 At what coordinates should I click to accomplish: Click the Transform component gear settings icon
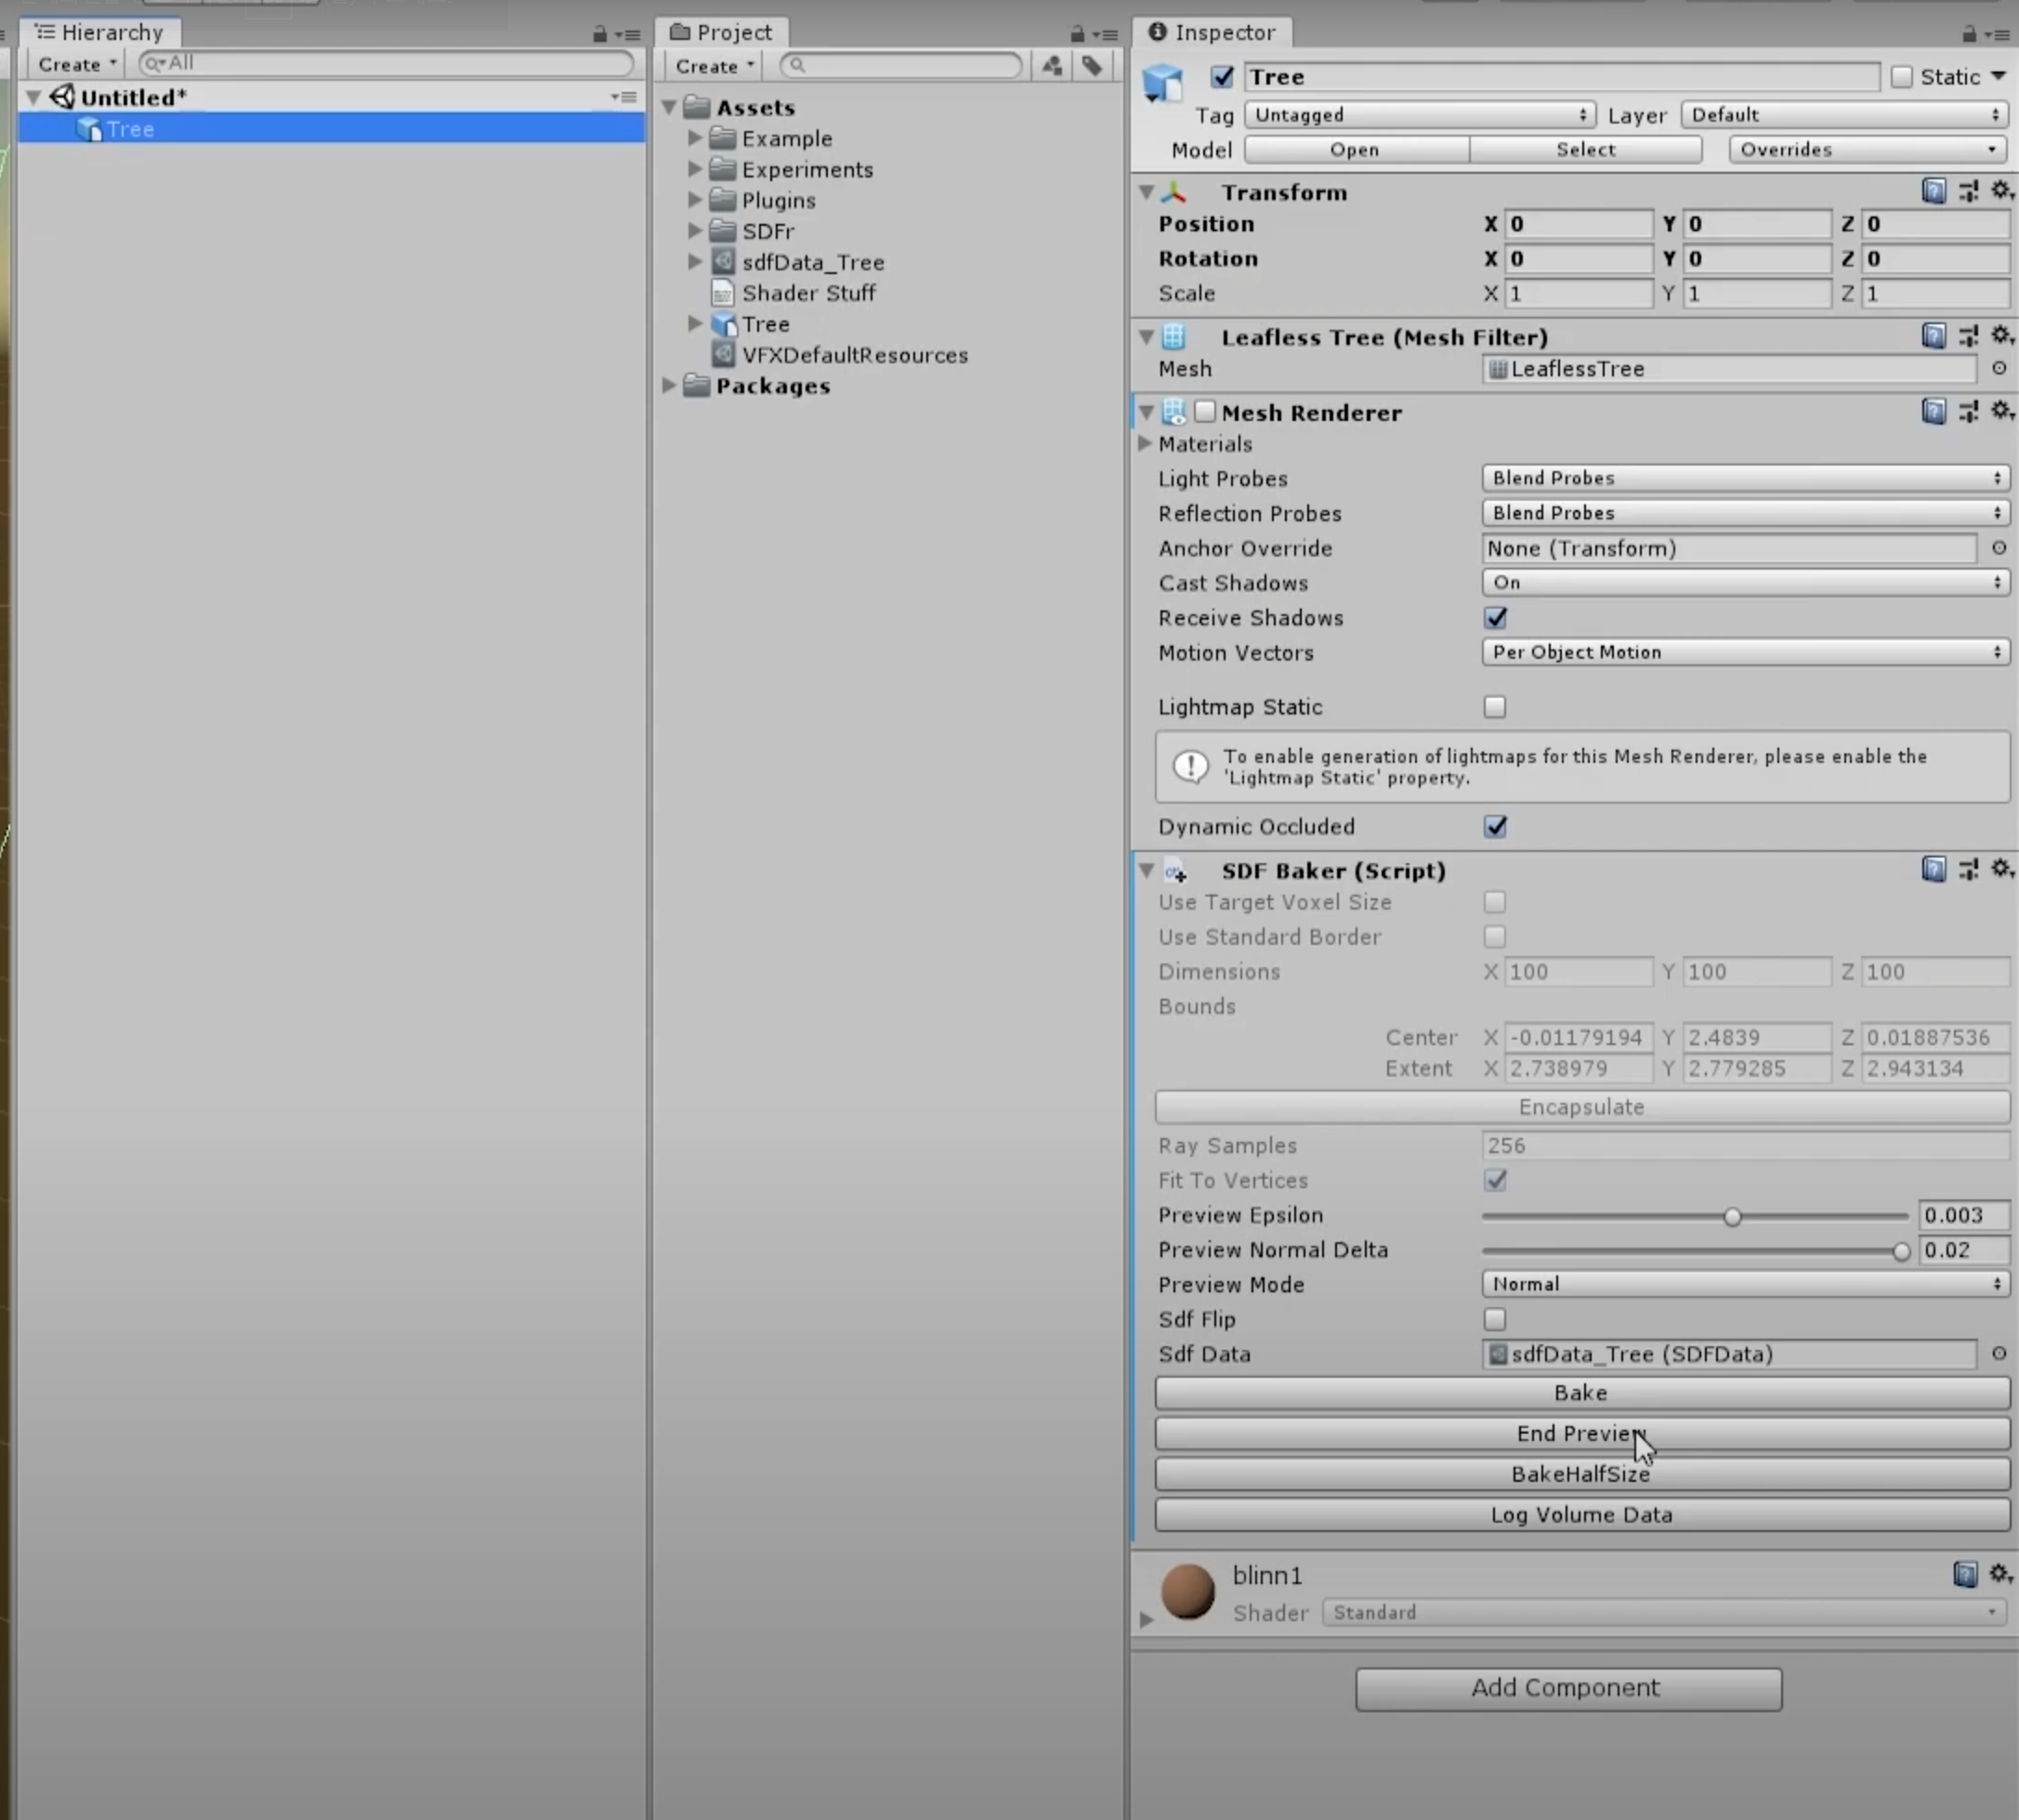[x=2001, y=191]
